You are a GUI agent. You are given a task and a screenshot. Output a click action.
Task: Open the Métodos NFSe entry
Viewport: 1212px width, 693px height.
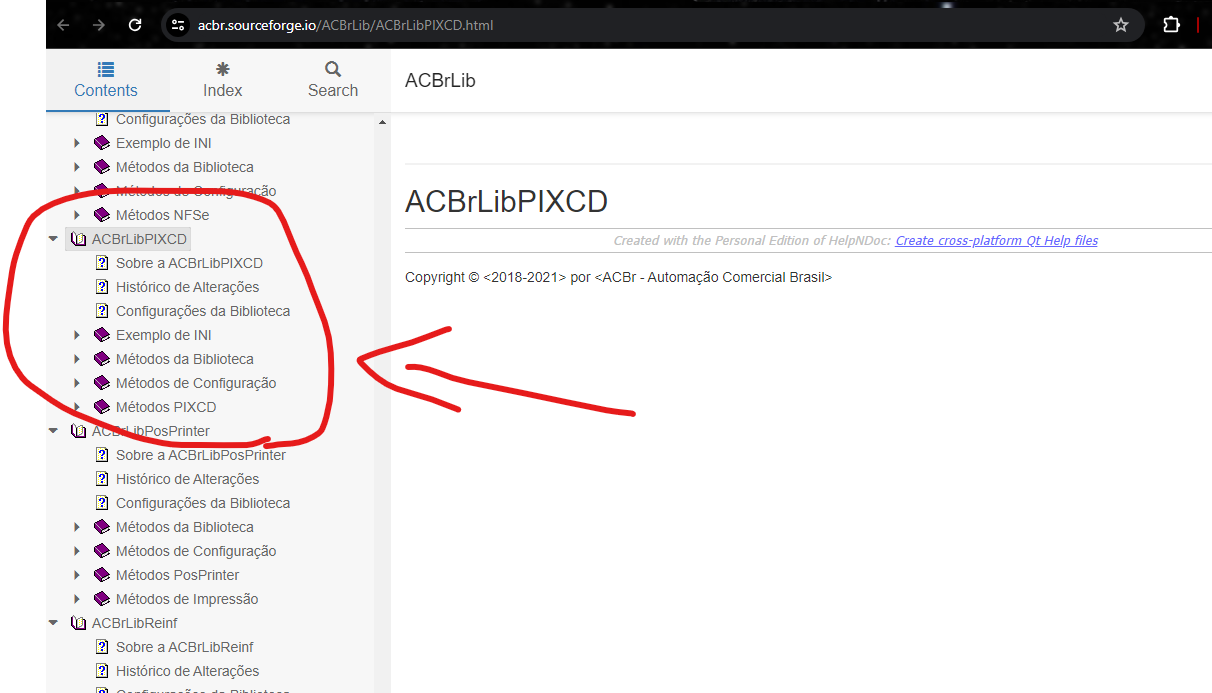pos(162,215)
